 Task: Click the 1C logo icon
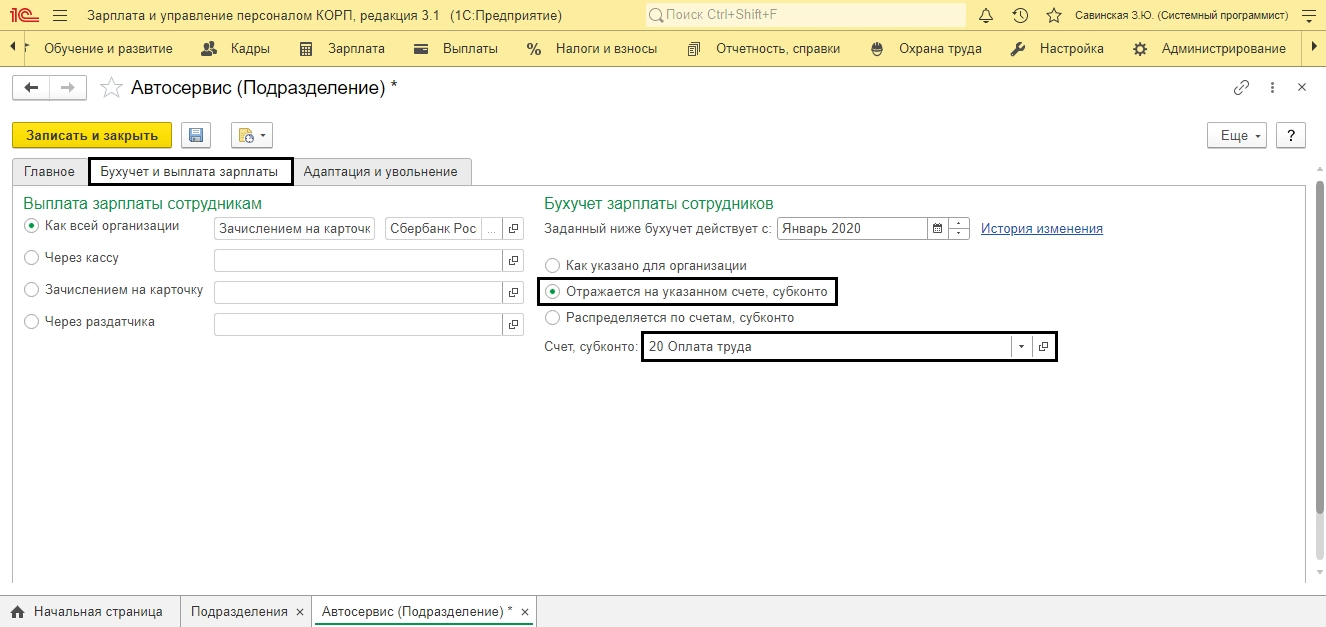(x=22, y=16)
